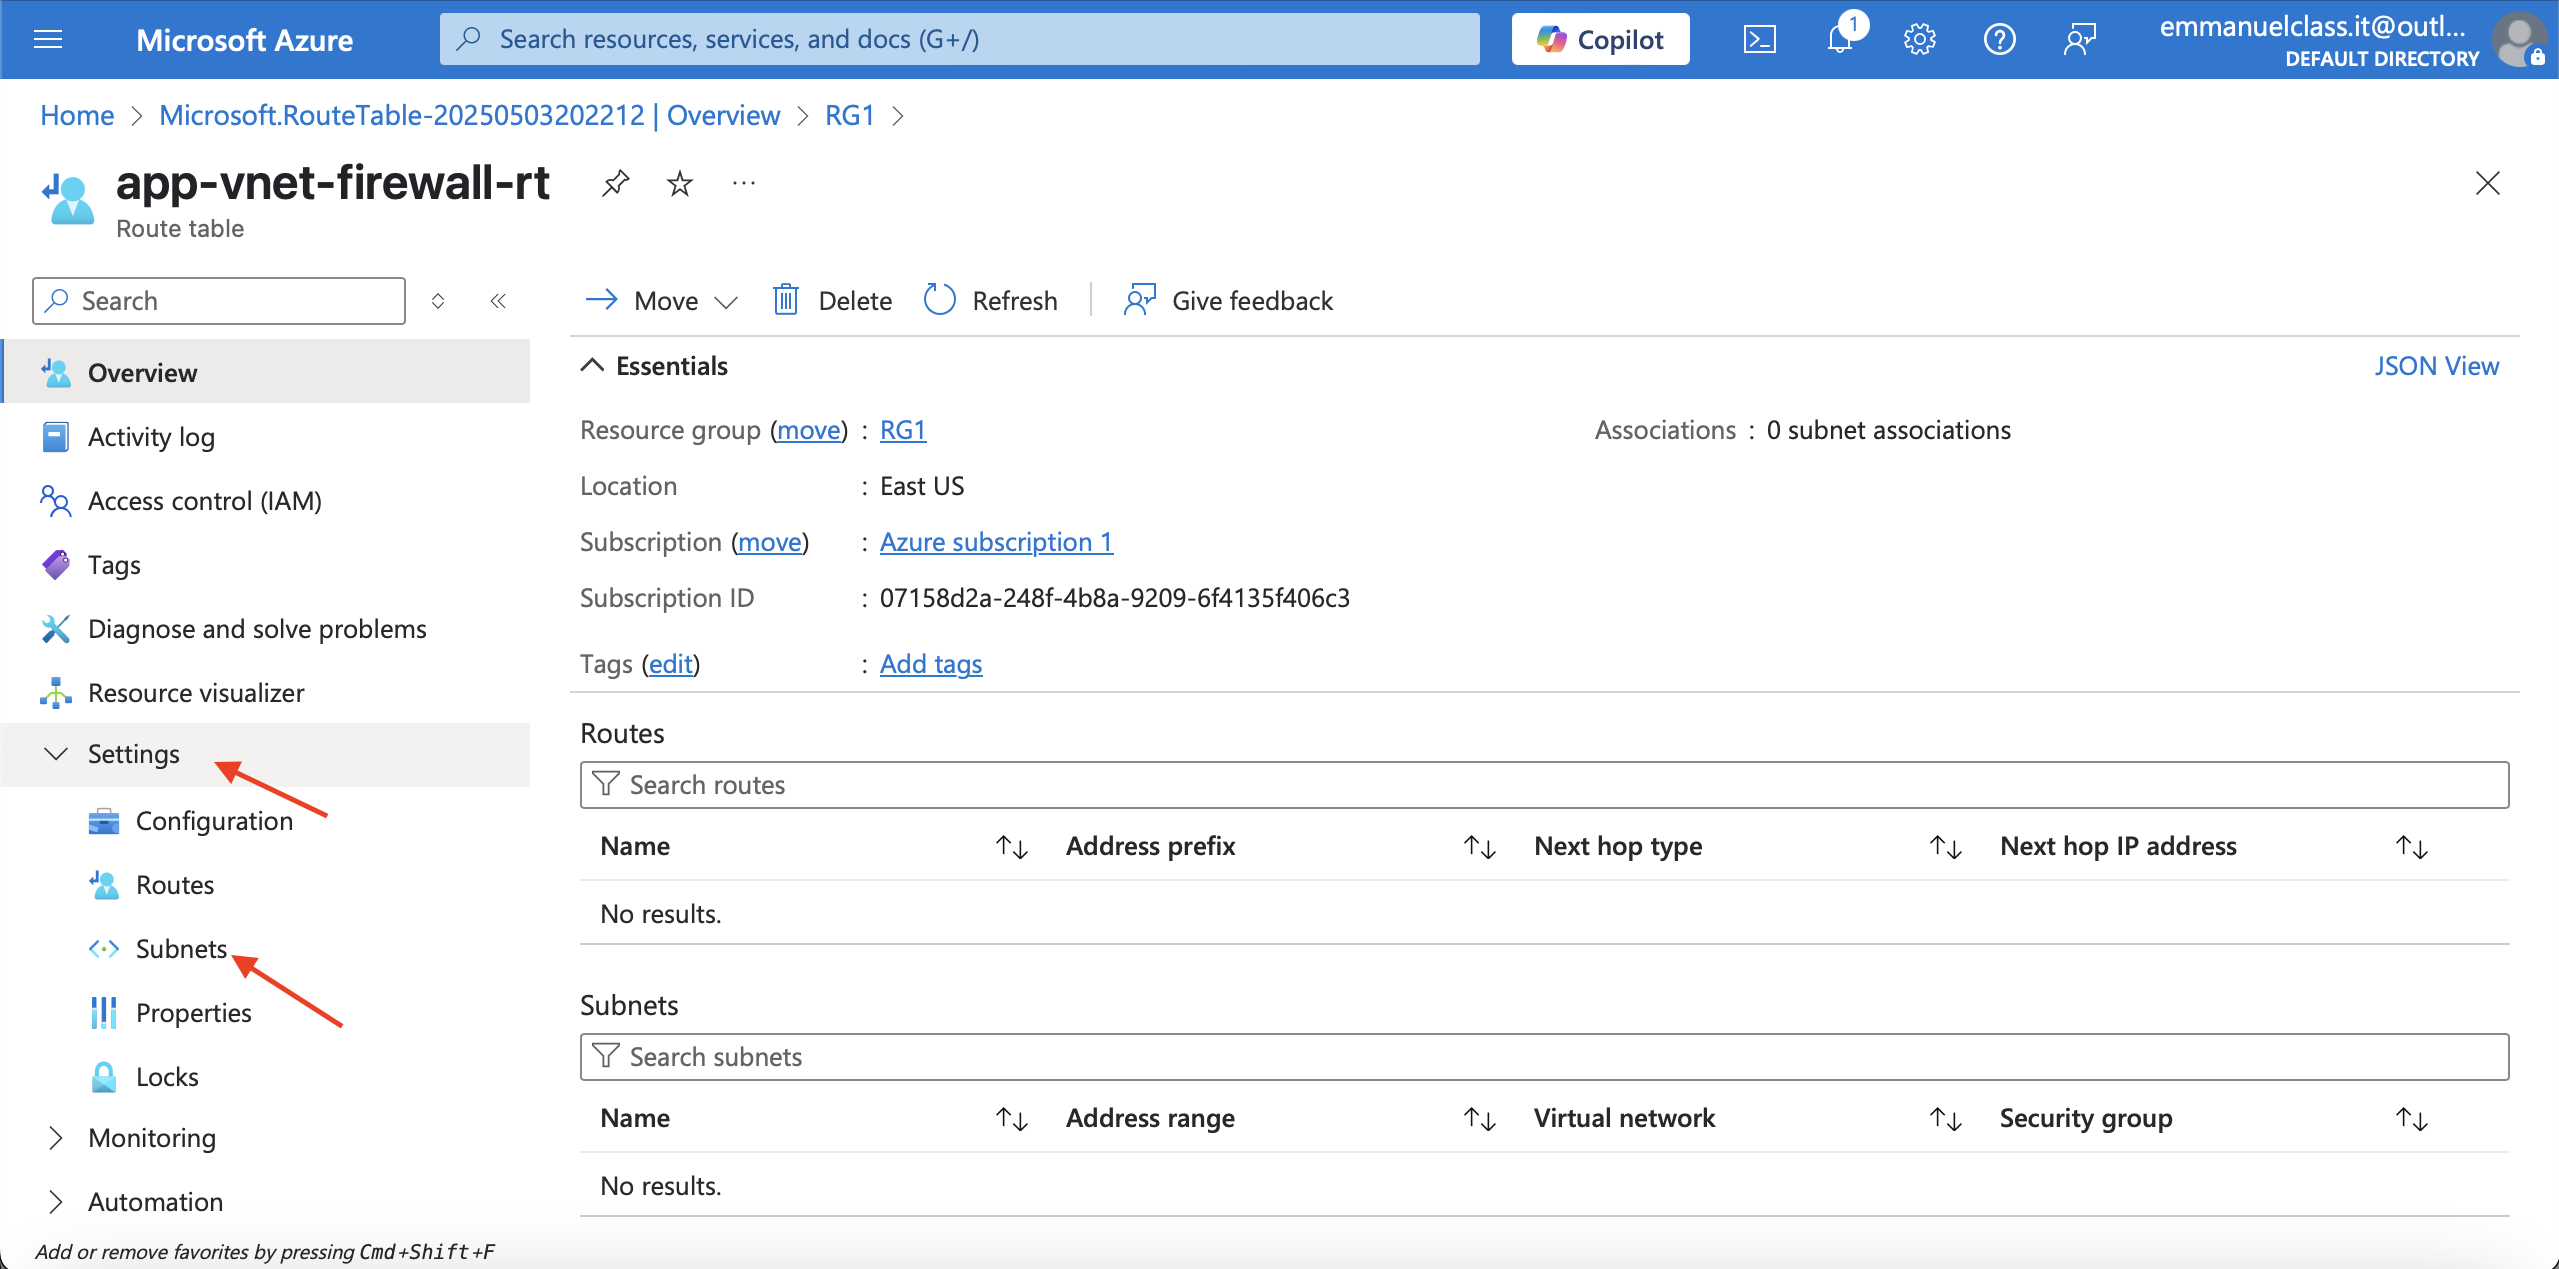Open Cloud Shell from the top bar
This screenshot has height=1269, width=2559.
pos(1759,39)
